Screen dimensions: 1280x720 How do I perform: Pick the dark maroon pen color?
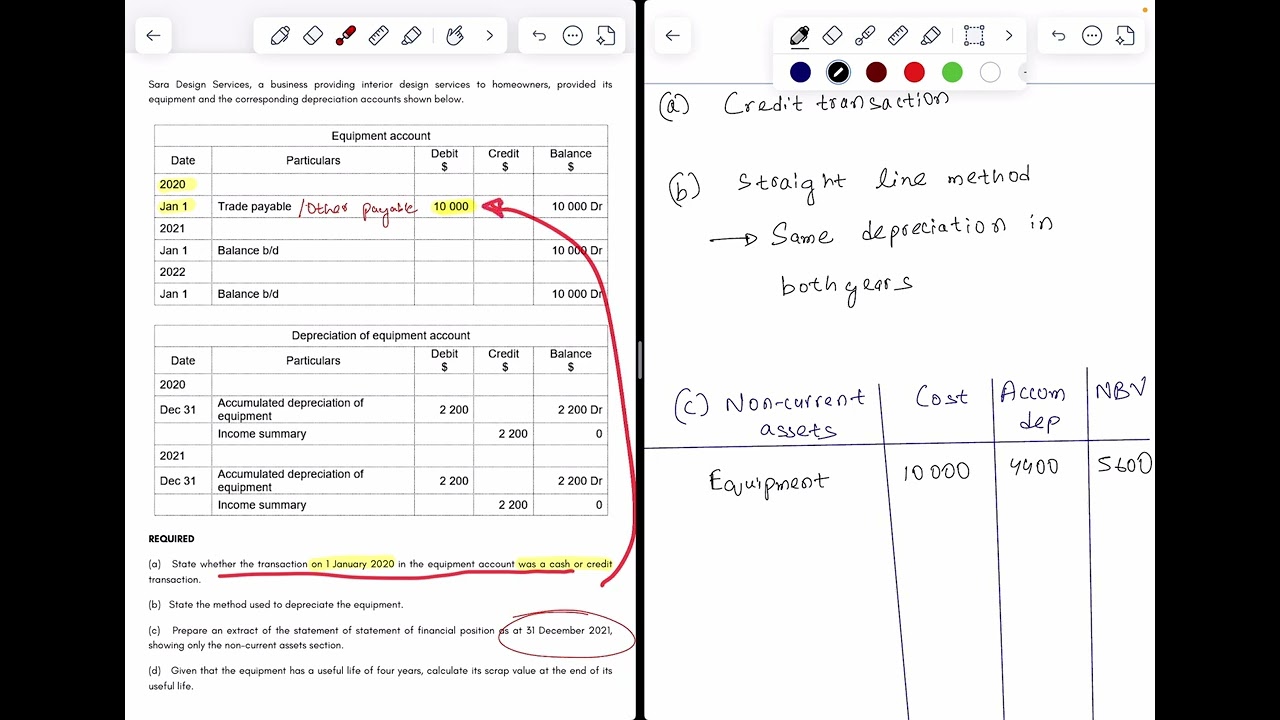(876, 72)
